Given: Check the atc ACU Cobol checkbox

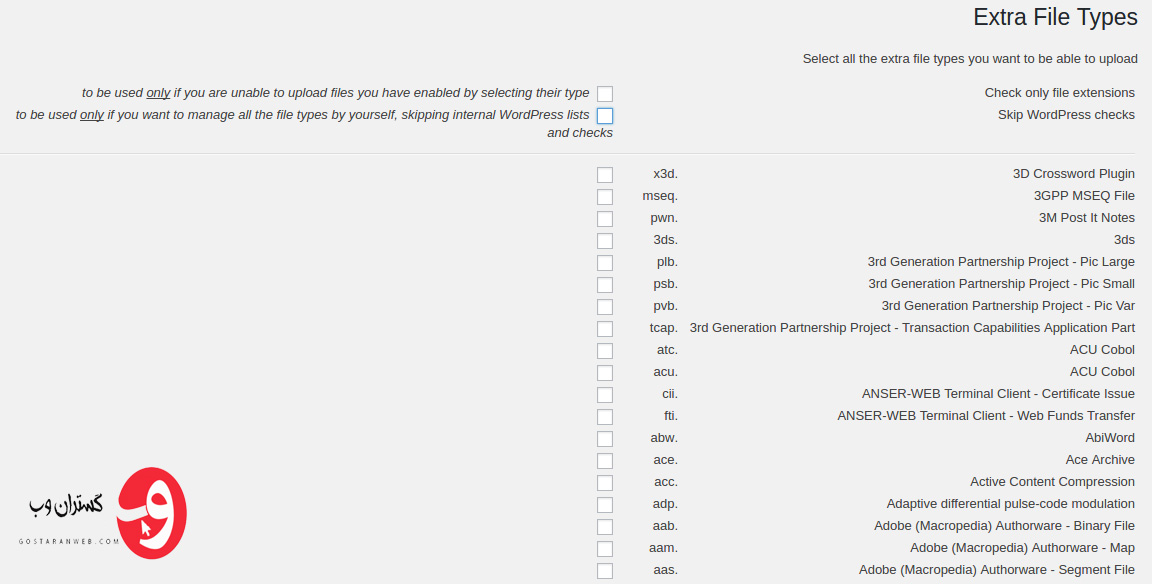Looking at the screenshot, I should [x=605, y=351].
